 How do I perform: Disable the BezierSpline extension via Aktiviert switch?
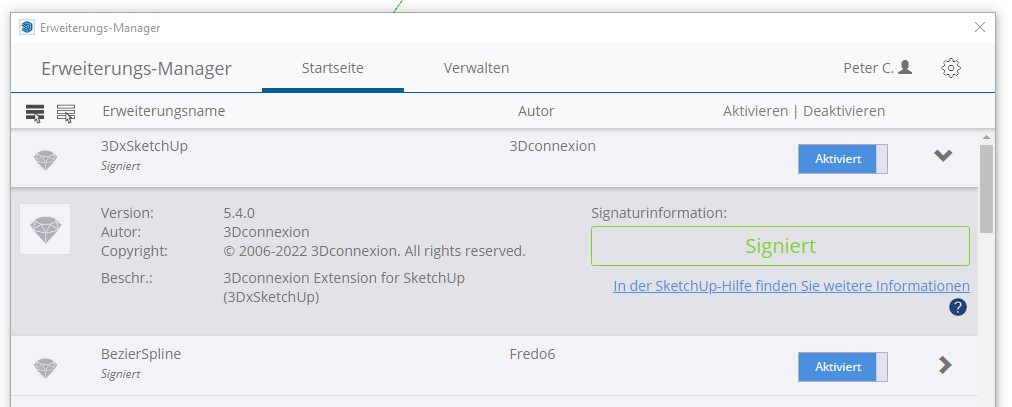842,367
